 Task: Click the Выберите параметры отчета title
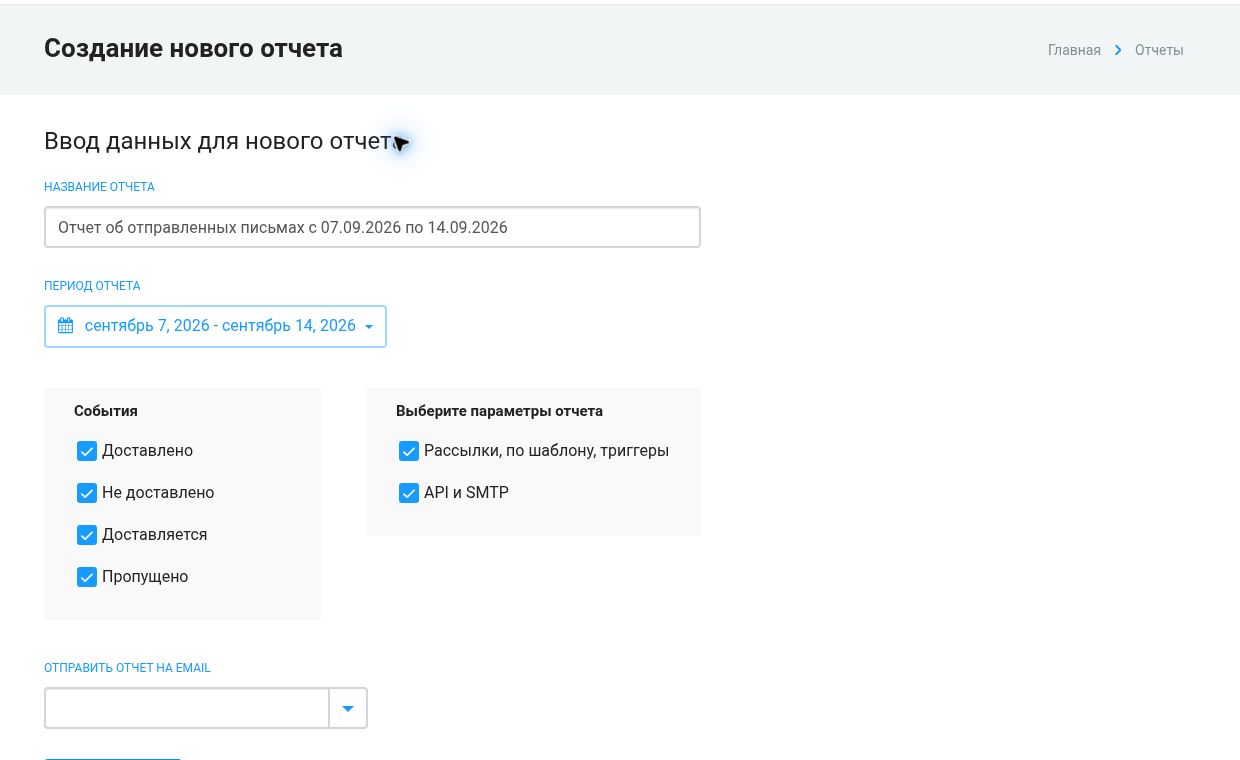click(499, 411)
